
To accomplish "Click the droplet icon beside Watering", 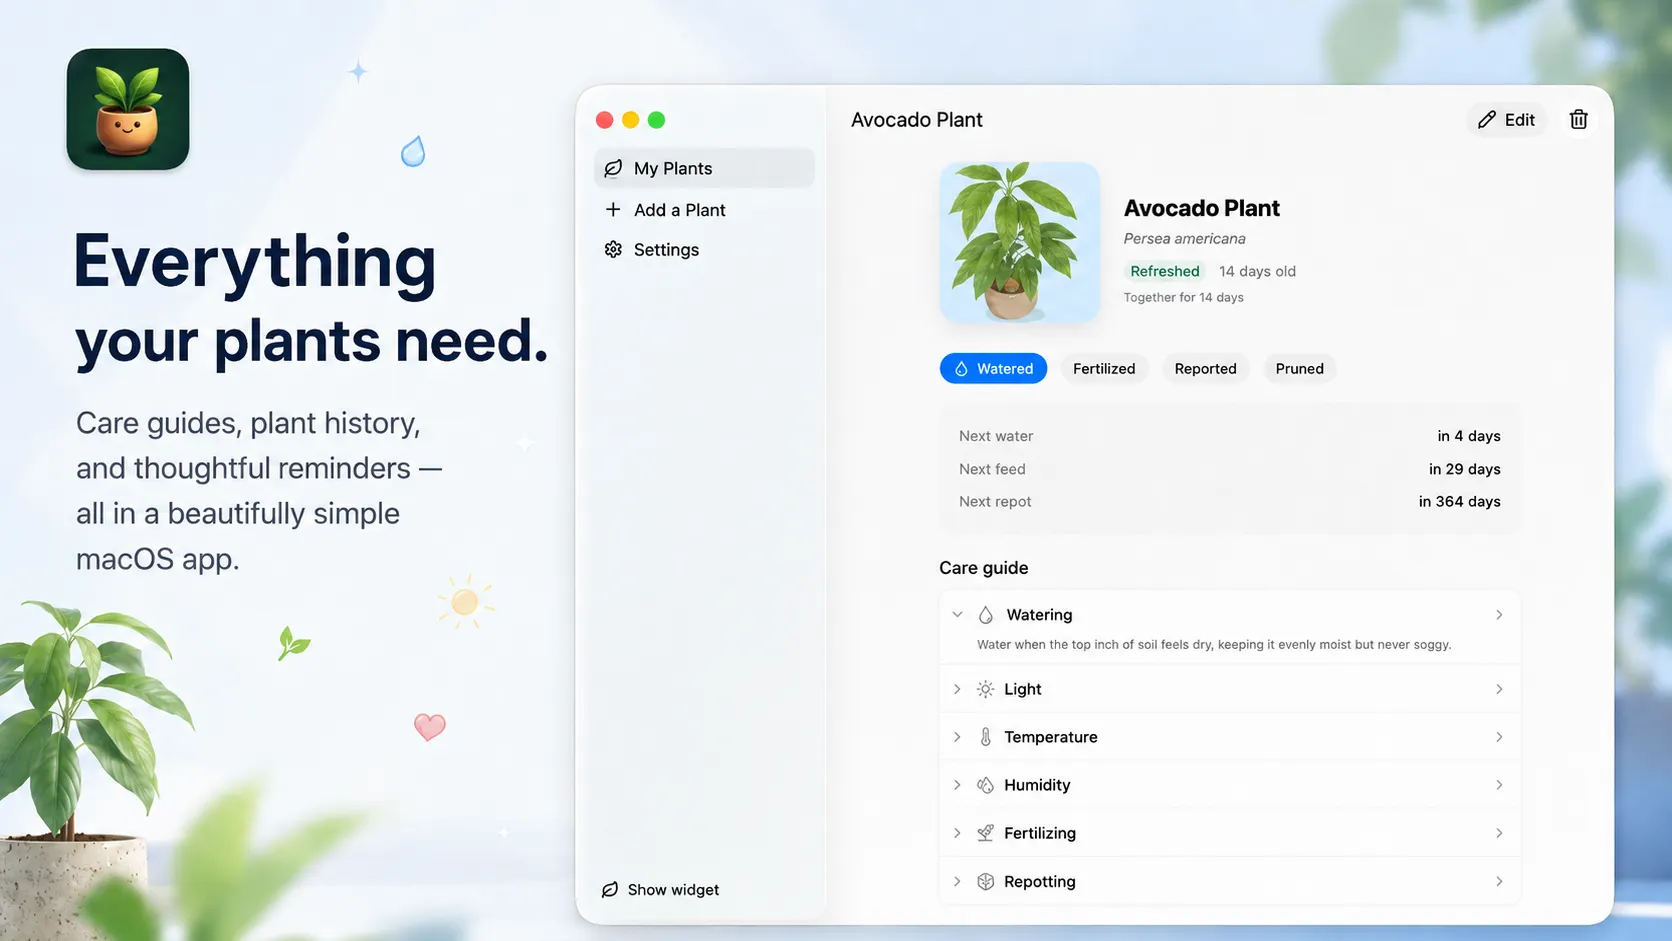I will (986, 615).
